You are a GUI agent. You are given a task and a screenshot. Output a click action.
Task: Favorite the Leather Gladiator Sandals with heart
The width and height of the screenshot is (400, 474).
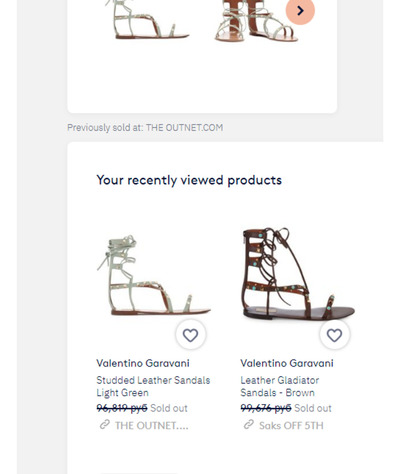tap(335, 335)
